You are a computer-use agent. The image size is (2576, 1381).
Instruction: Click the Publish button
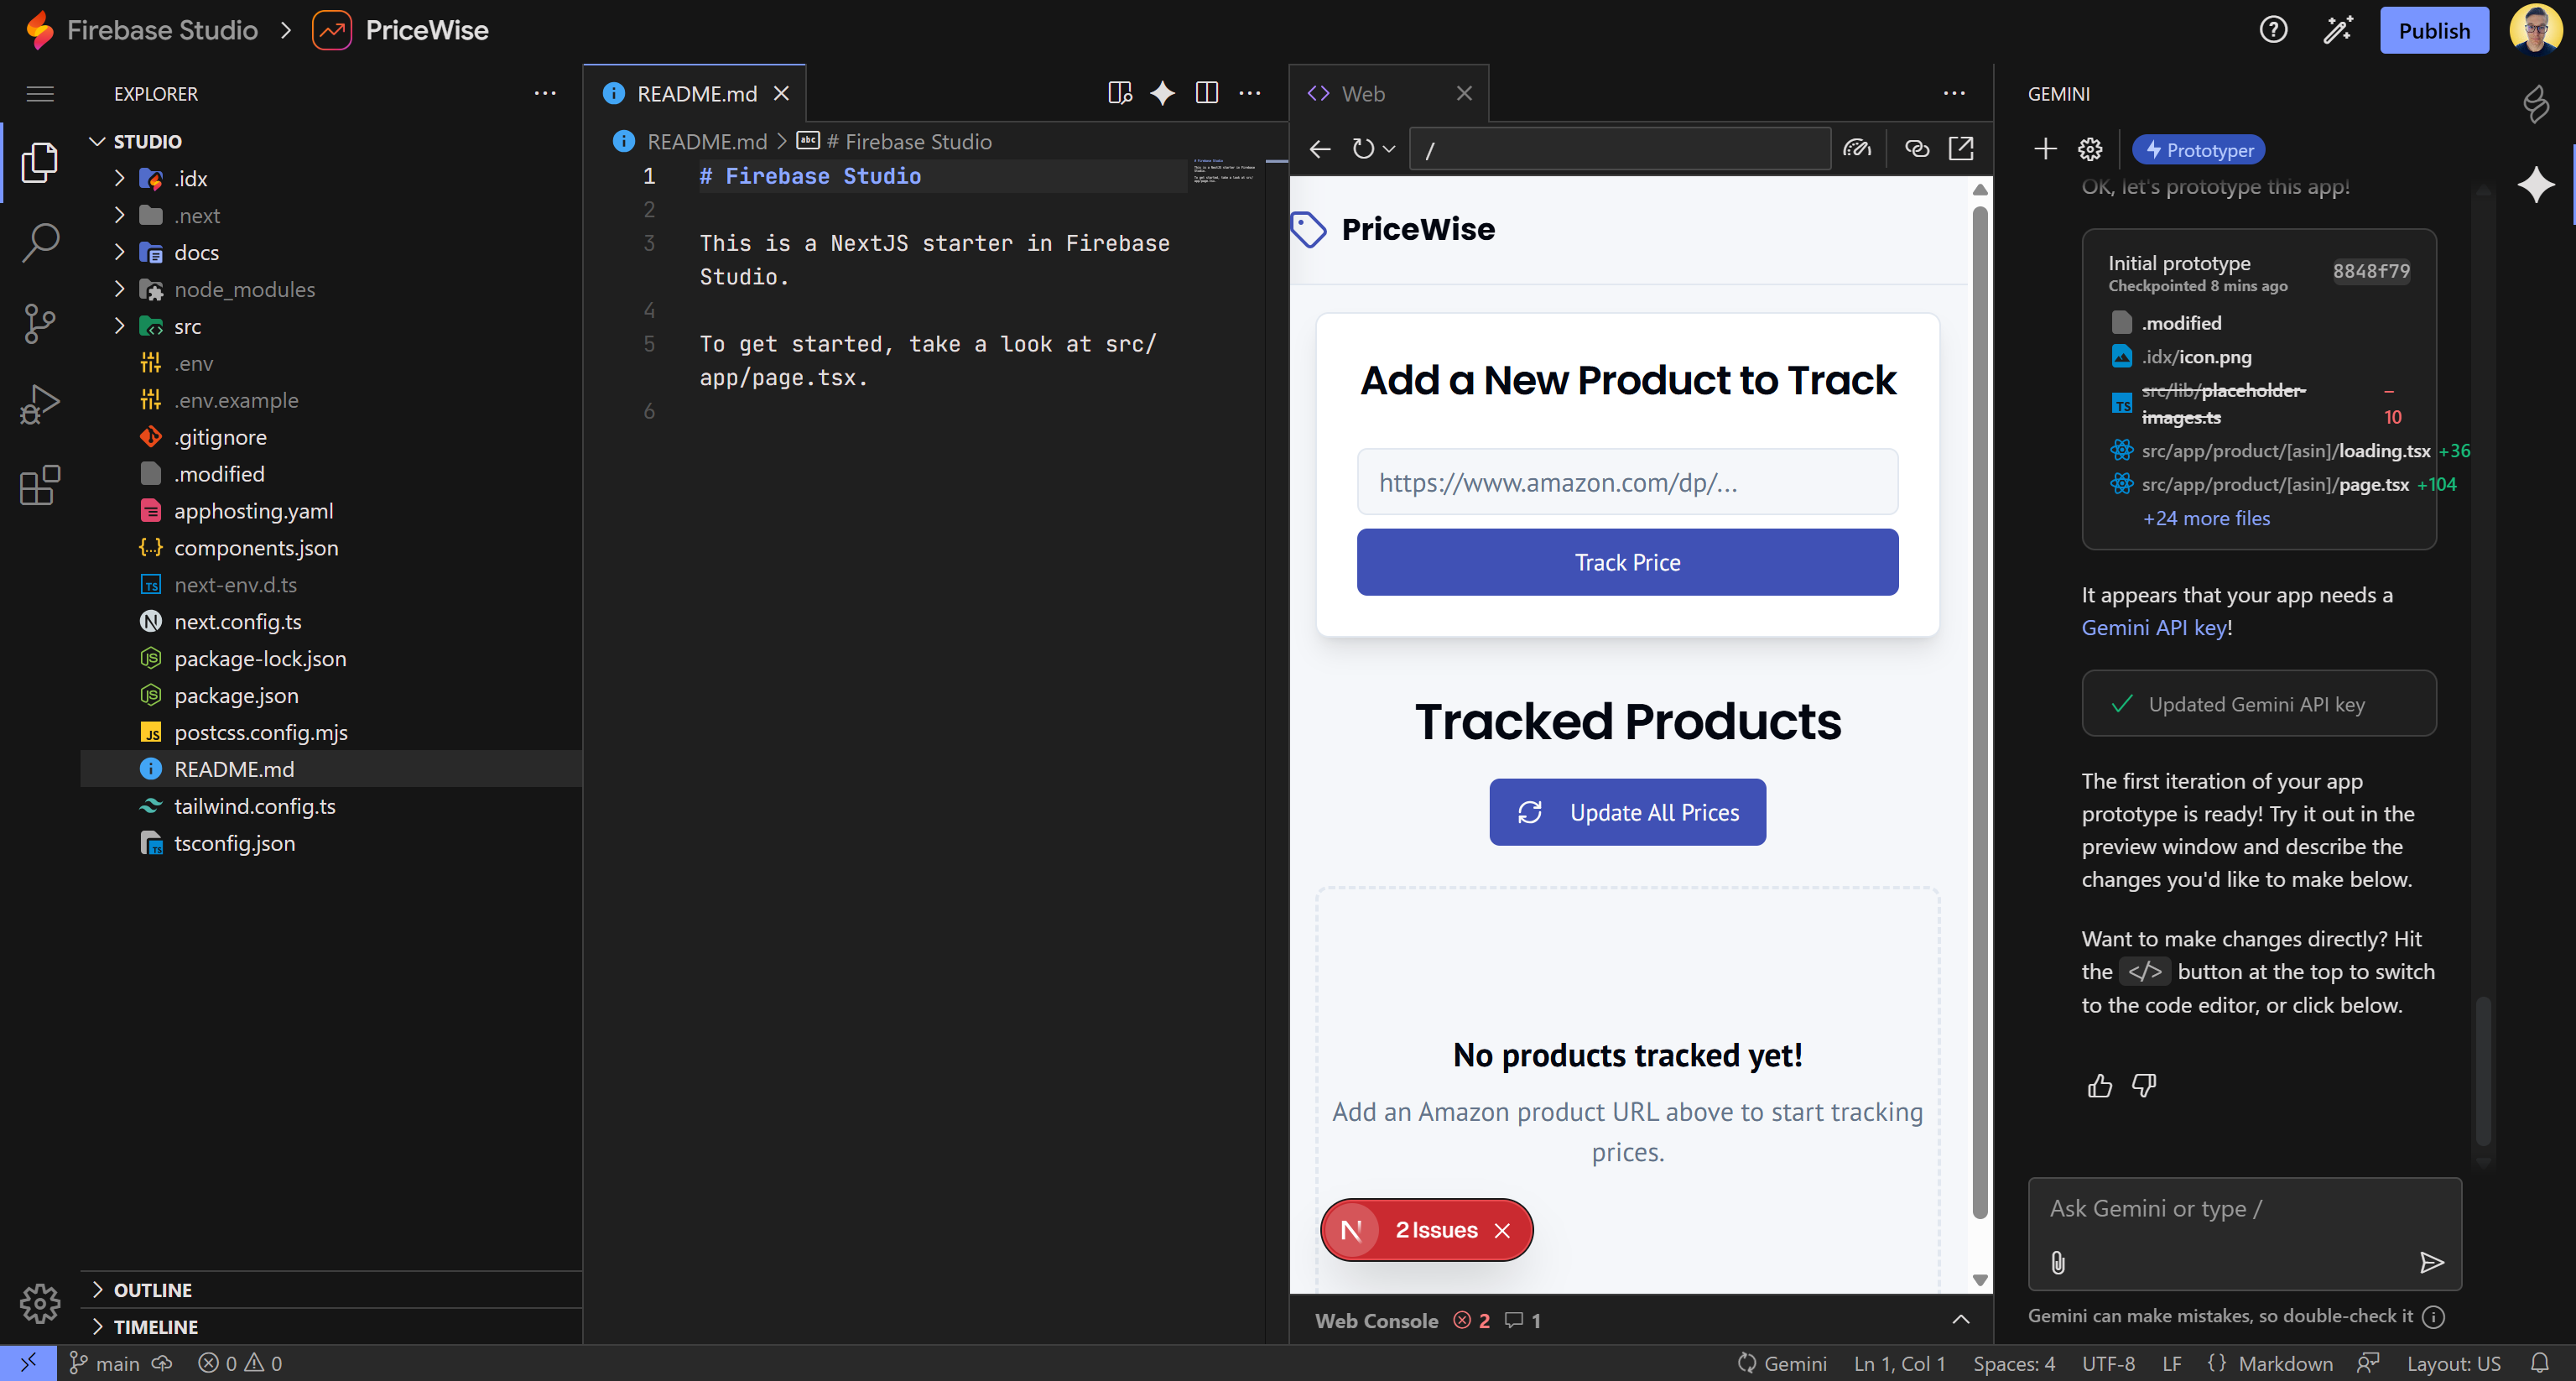click(x=2433, y=30)
